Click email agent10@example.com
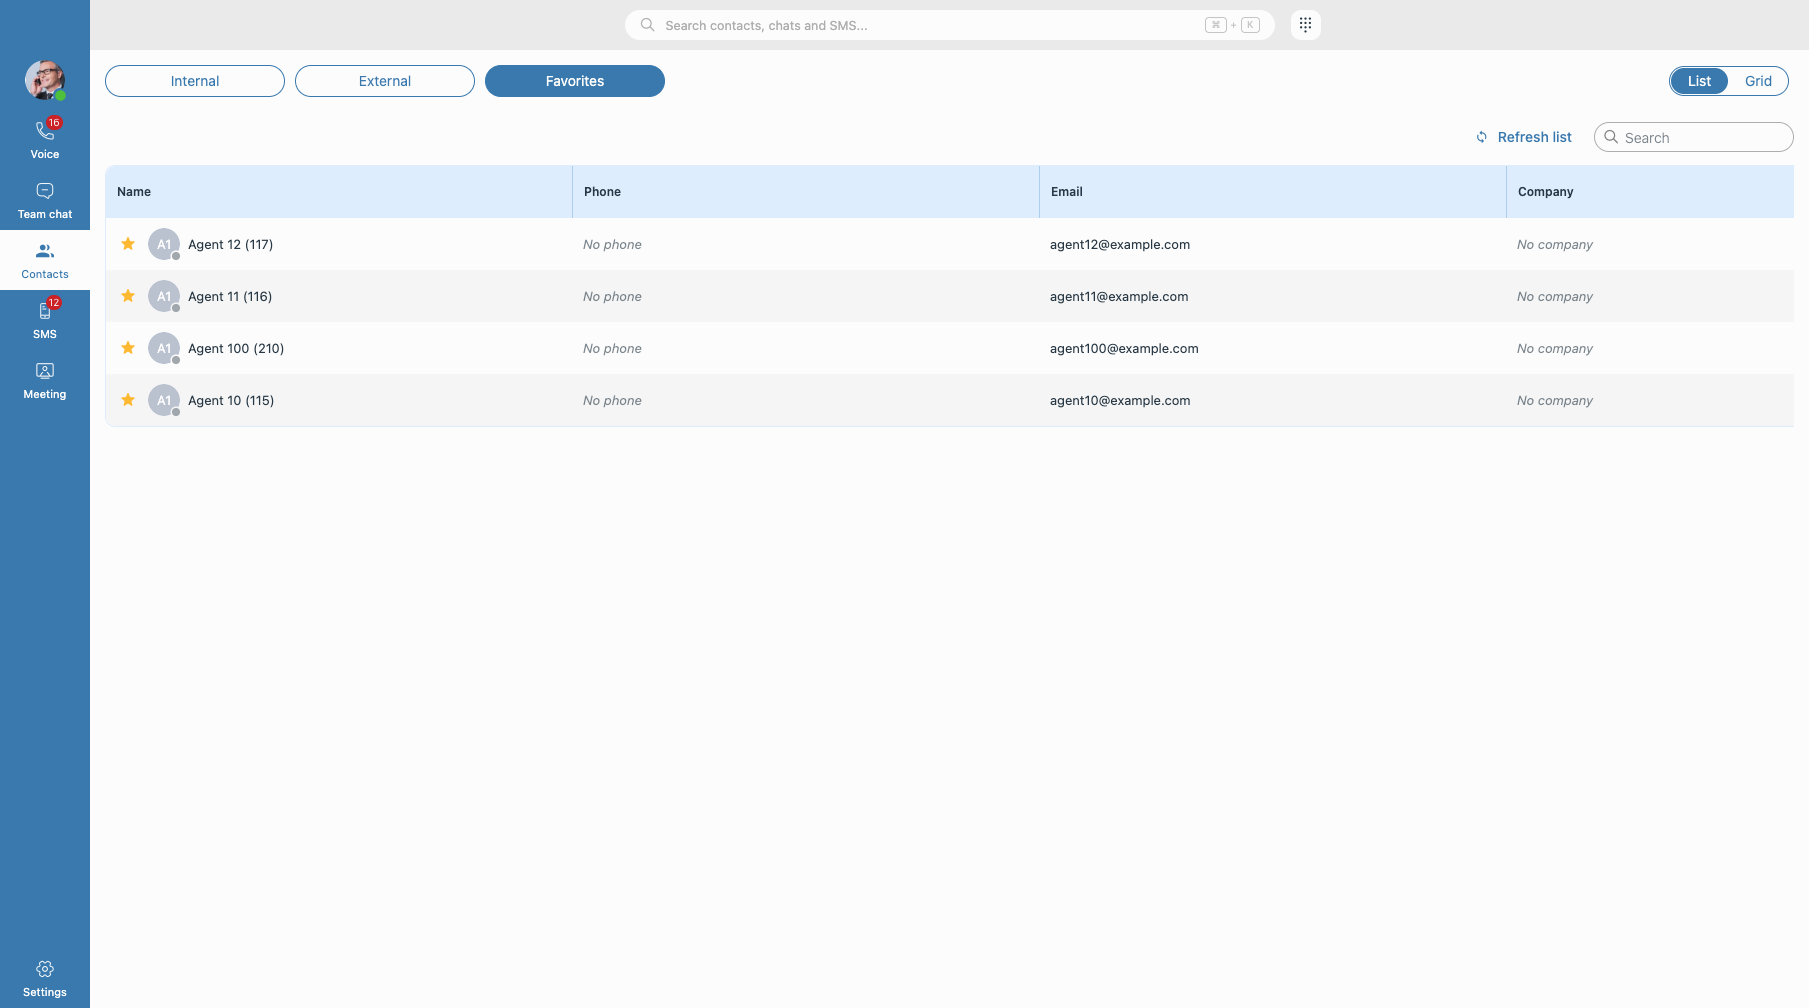 click(x=1120, y=400)
